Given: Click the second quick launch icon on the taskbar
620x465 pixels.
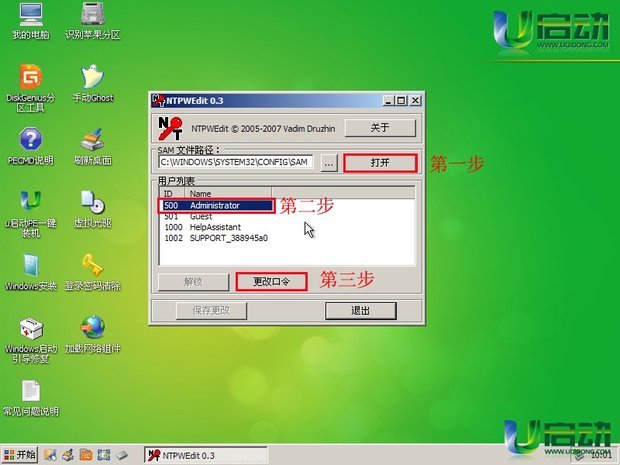Looking at the screenshot, I should tap(68, 455).
